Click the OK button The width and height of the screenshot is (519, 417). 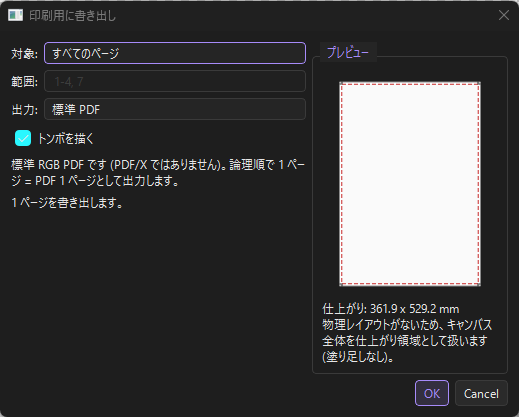(x=432, y=393)
